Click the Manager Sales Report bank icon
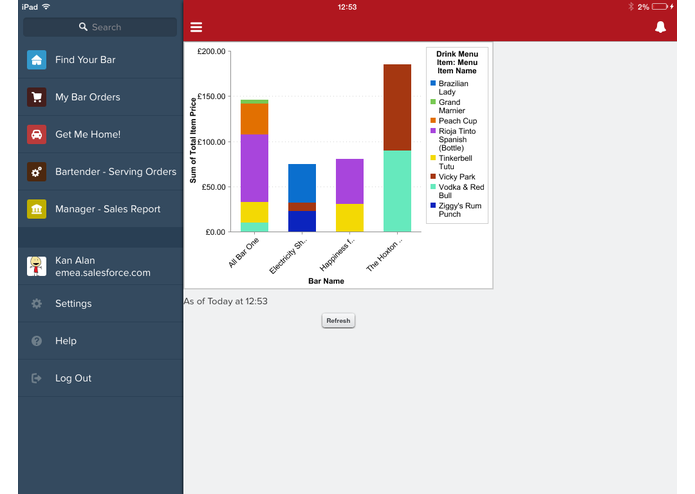 36,209
